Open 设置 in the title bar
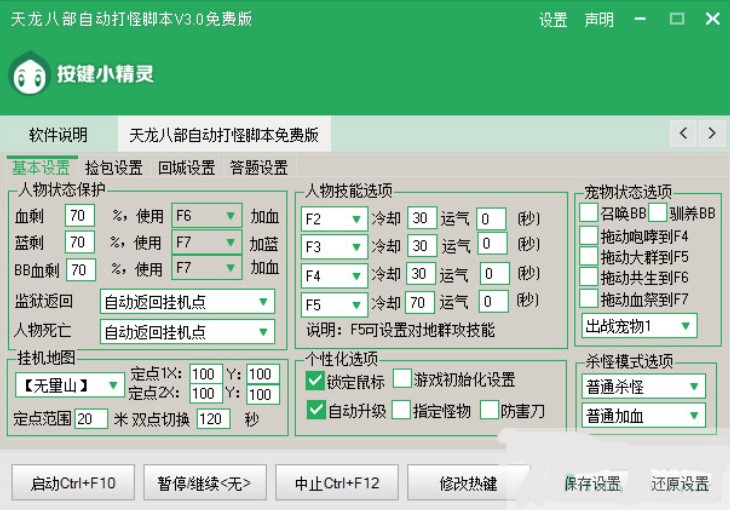This screenshot has width=730, height=510. pyautogui.click(x=553, y=20)
